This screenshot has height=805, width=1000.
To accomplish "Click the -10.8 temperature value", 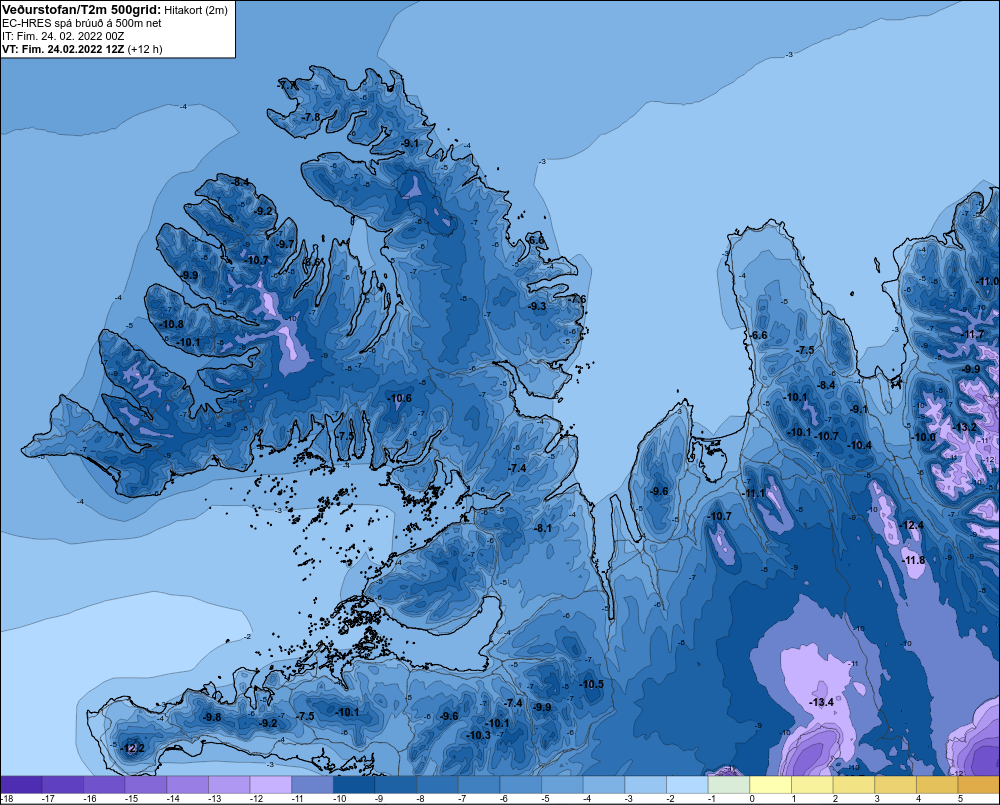I will click(172, 324).
